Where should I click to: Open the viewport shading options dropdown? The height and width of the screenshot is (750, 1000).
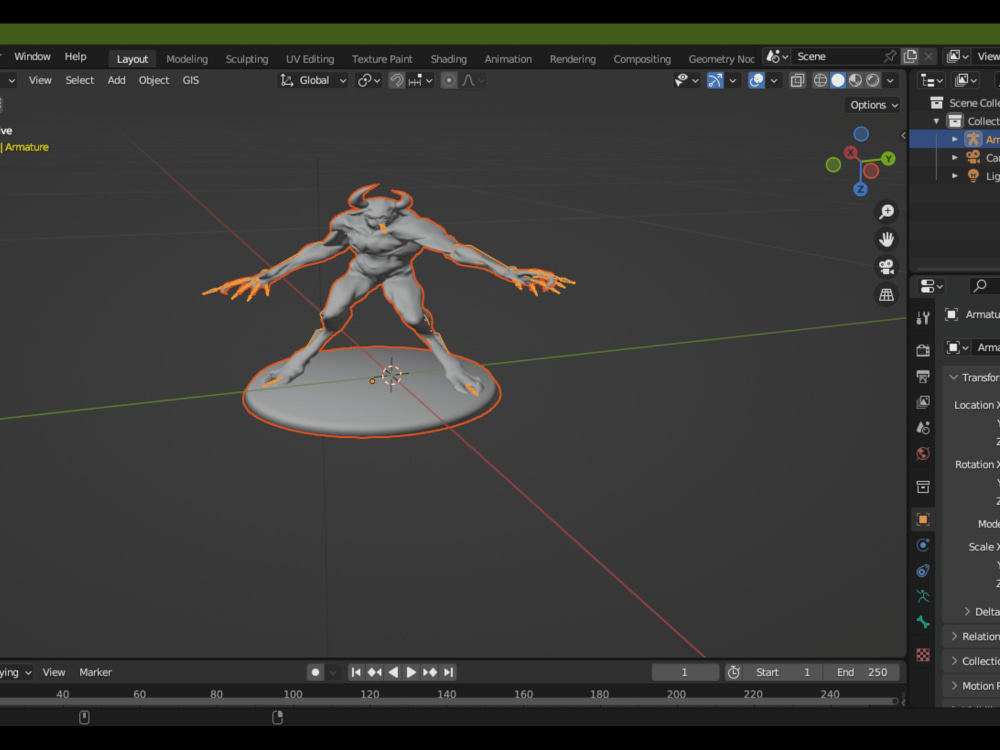(x=890, y=80)
